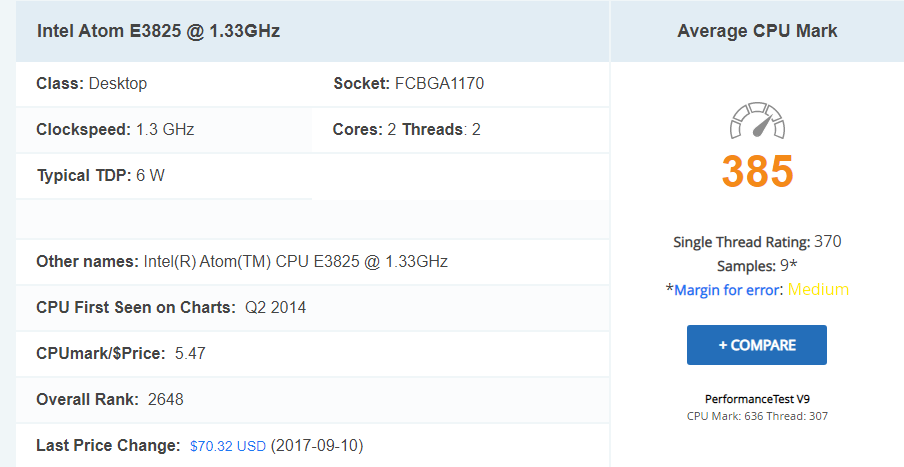Select the Clockspeed 1.3 GHz row

tap(164, 130)
